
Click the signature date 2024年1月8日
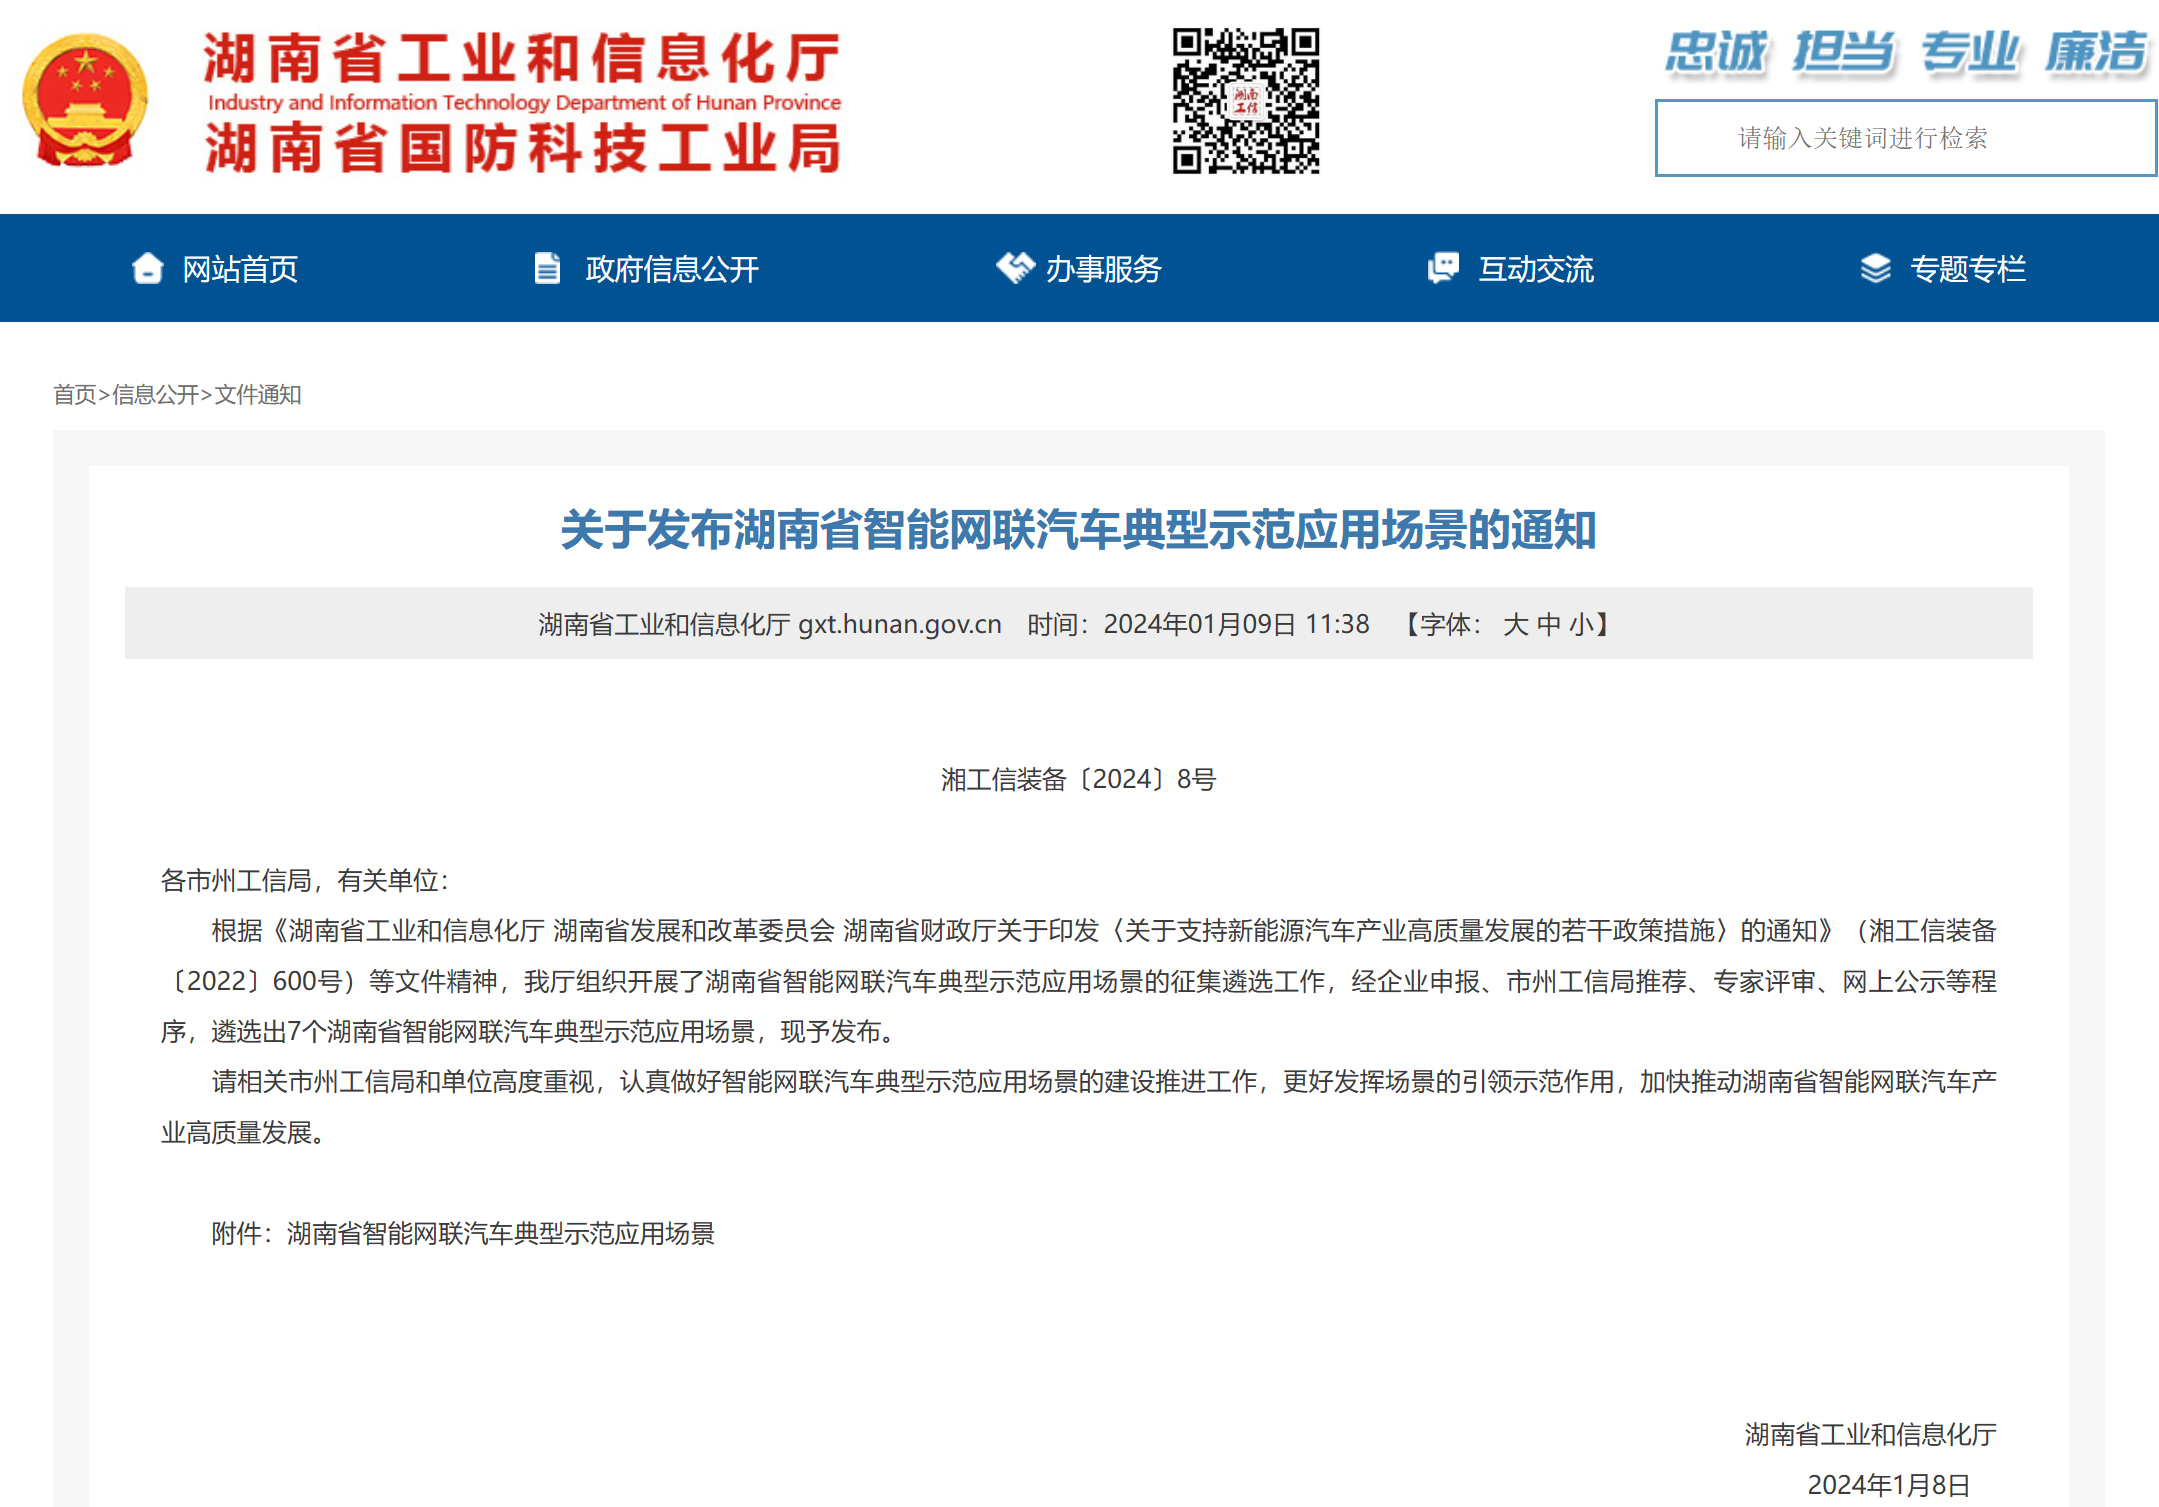[x=1888, y=1484]
